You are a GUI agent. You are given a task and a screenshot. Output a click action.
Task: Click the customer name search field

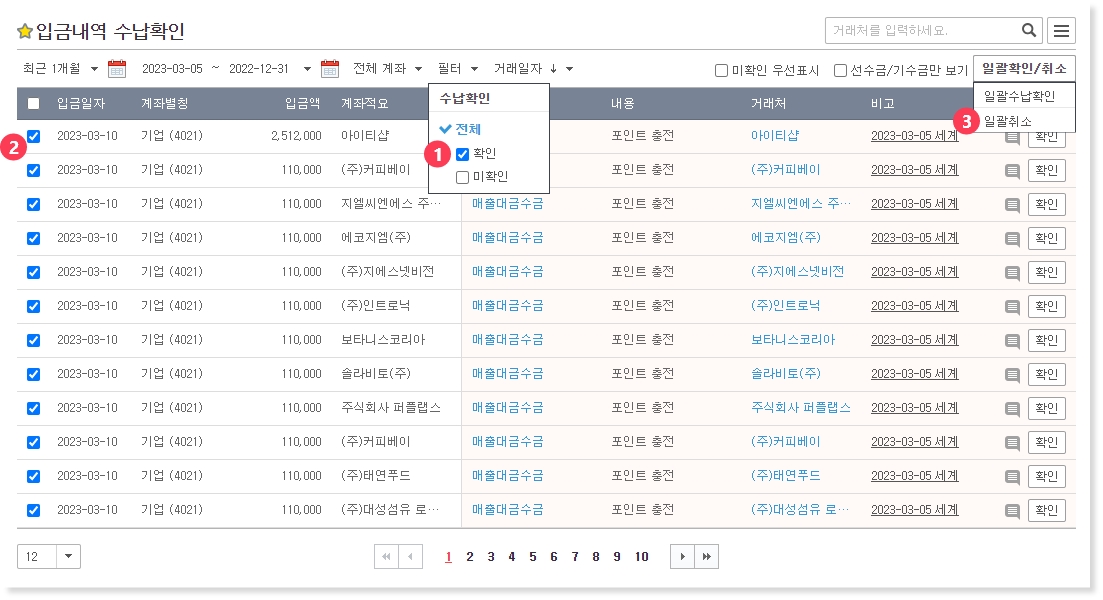tap(920, 30)
